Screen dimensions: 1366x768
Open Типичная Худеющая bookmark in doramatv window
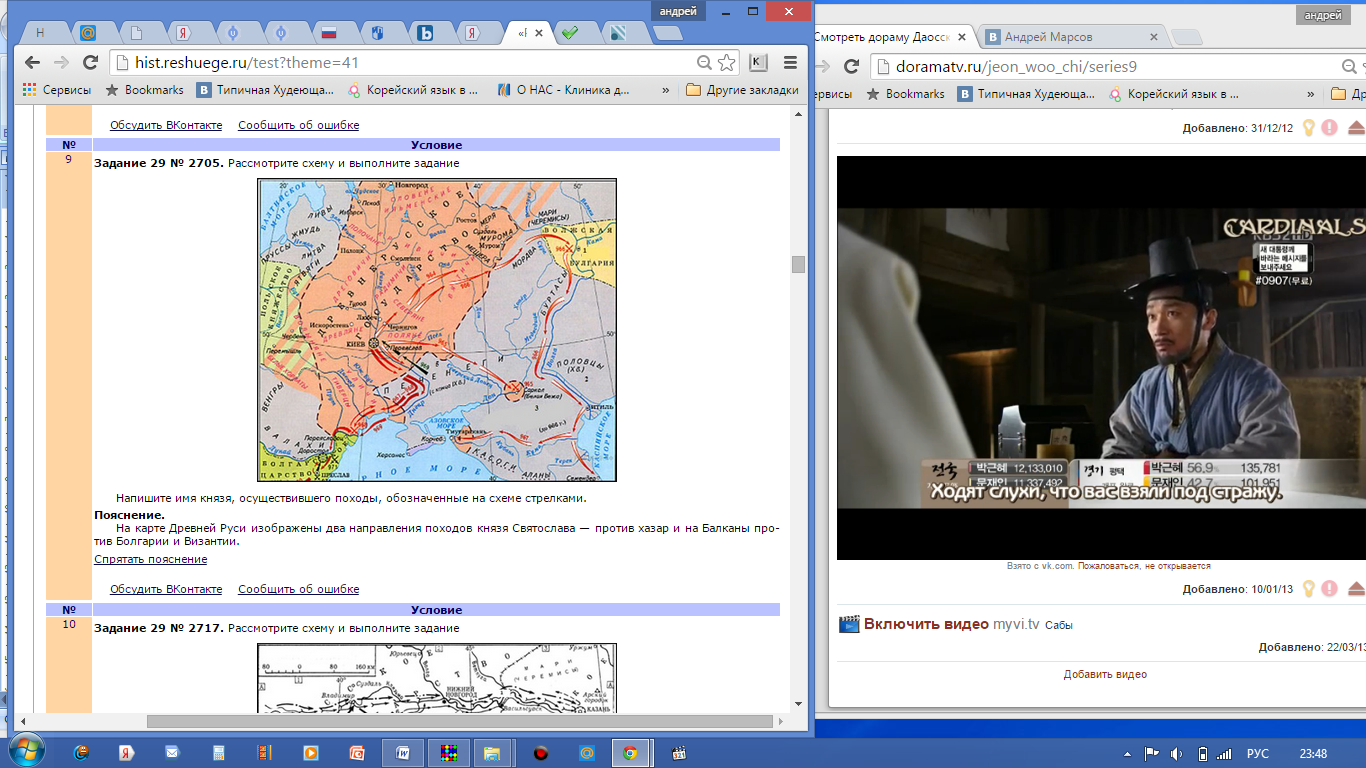(x=1026, y=93)
